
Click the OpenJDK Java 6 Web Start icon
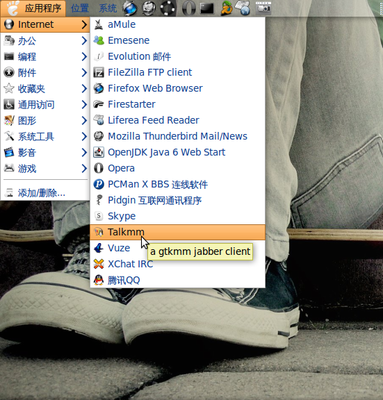98,152
